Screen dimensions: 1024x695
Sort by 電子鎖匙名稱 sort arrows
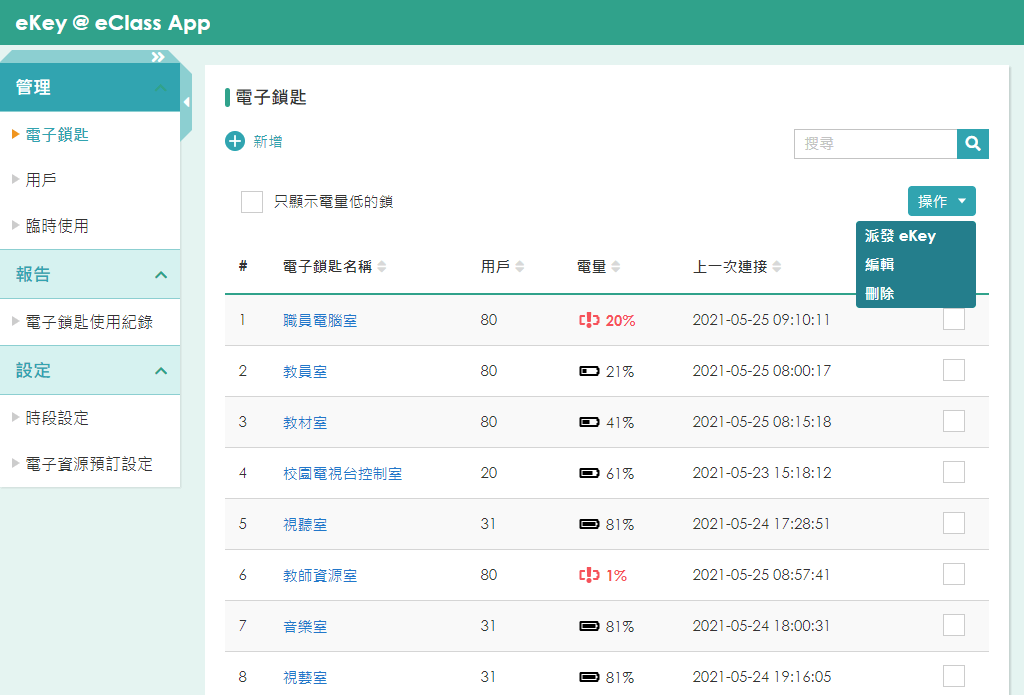pyautogui.click(x=382, y=267)
